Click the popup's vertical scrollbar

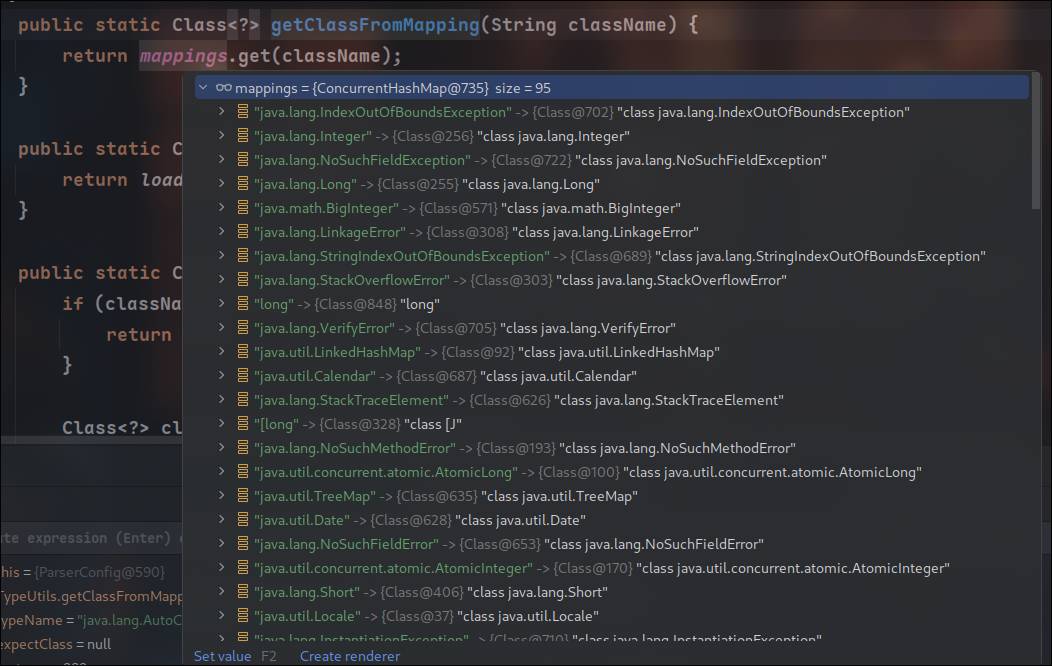(x=1036, y=150)
